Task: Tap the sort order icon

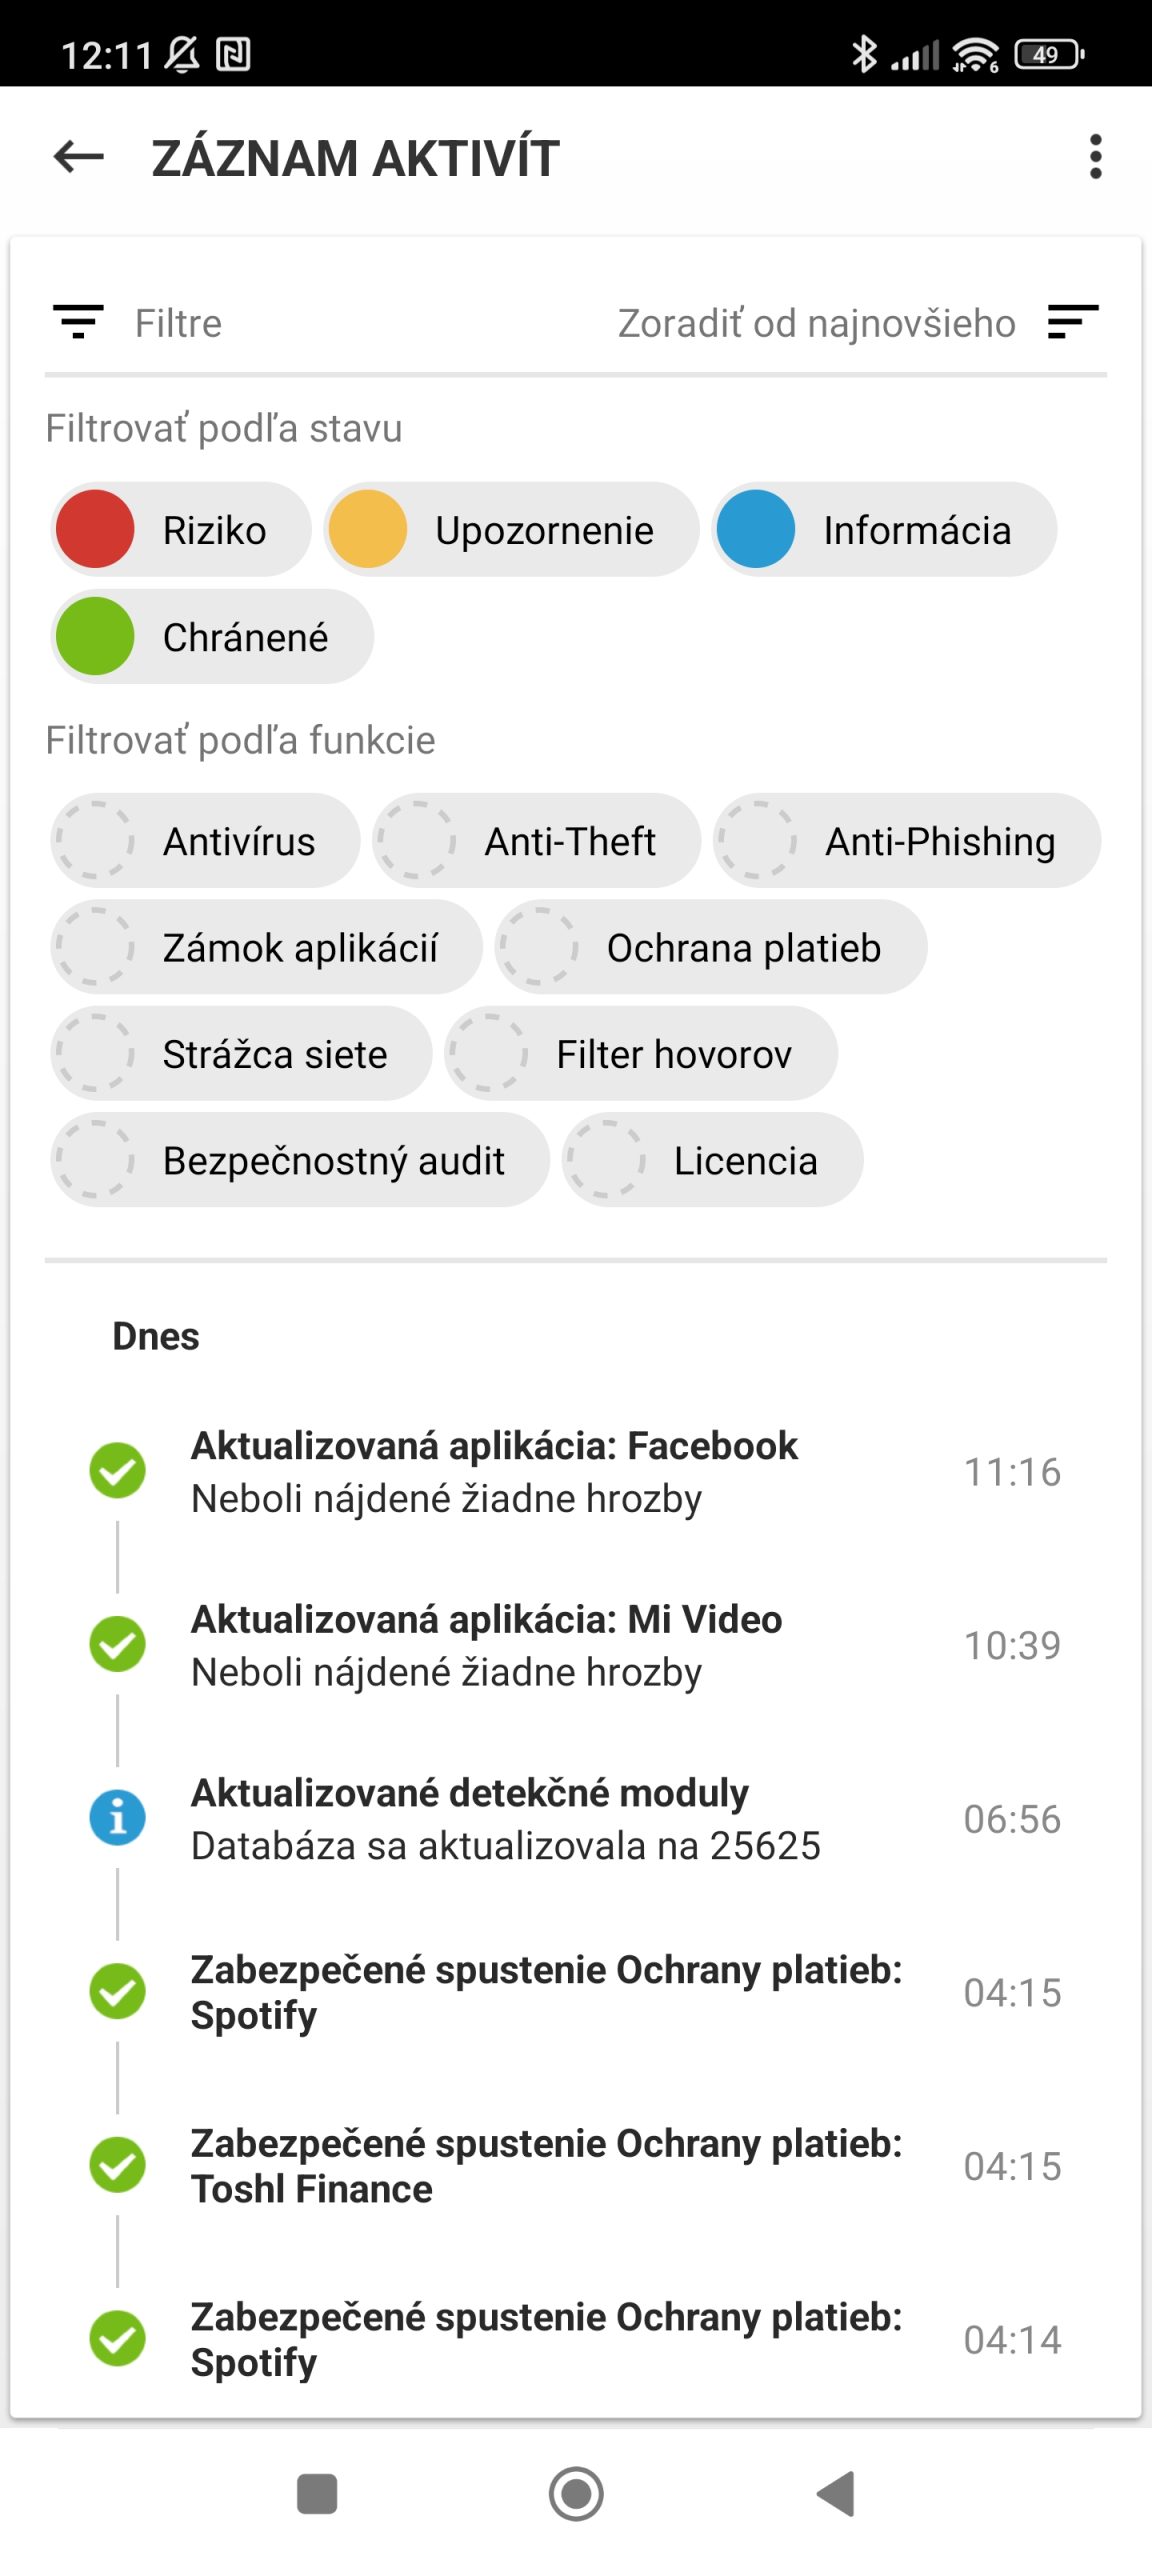Action: coord(1073,322)
